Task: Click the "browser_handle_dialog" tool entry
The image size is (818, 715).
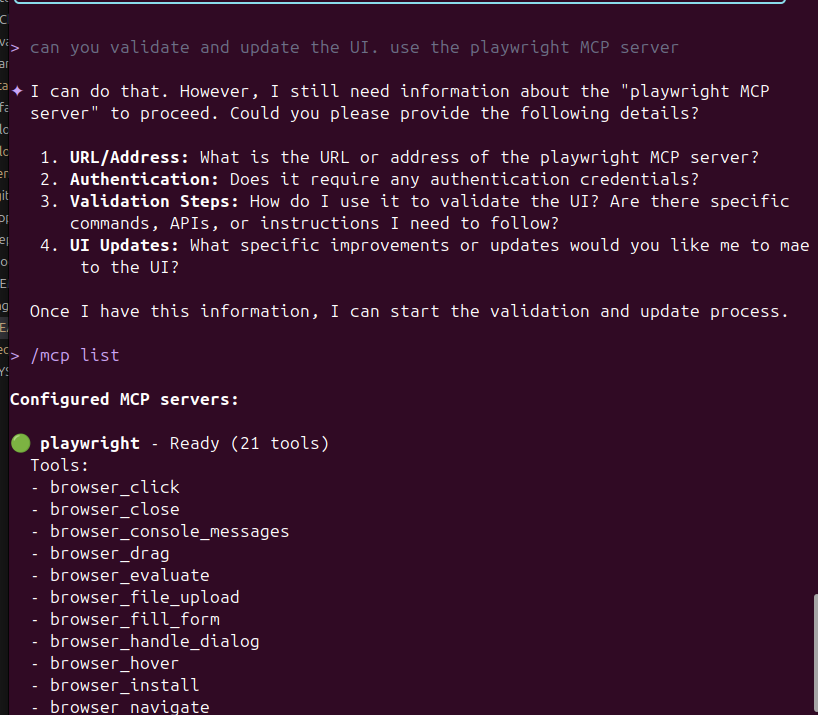Action: [155, 641]
